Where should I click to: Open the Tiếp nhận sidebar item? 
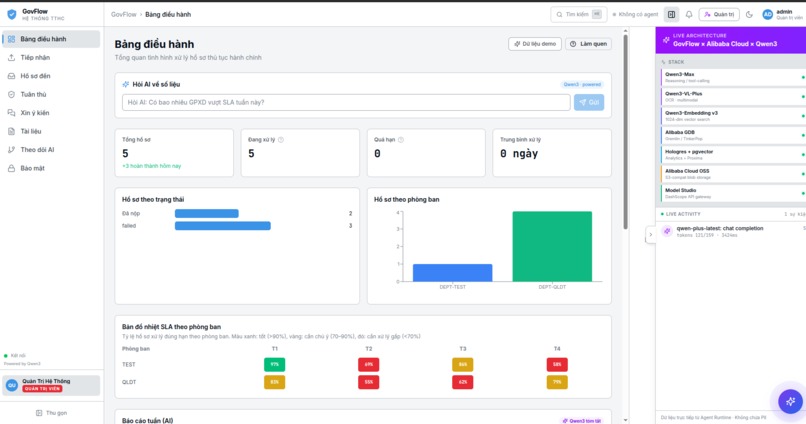51,58
